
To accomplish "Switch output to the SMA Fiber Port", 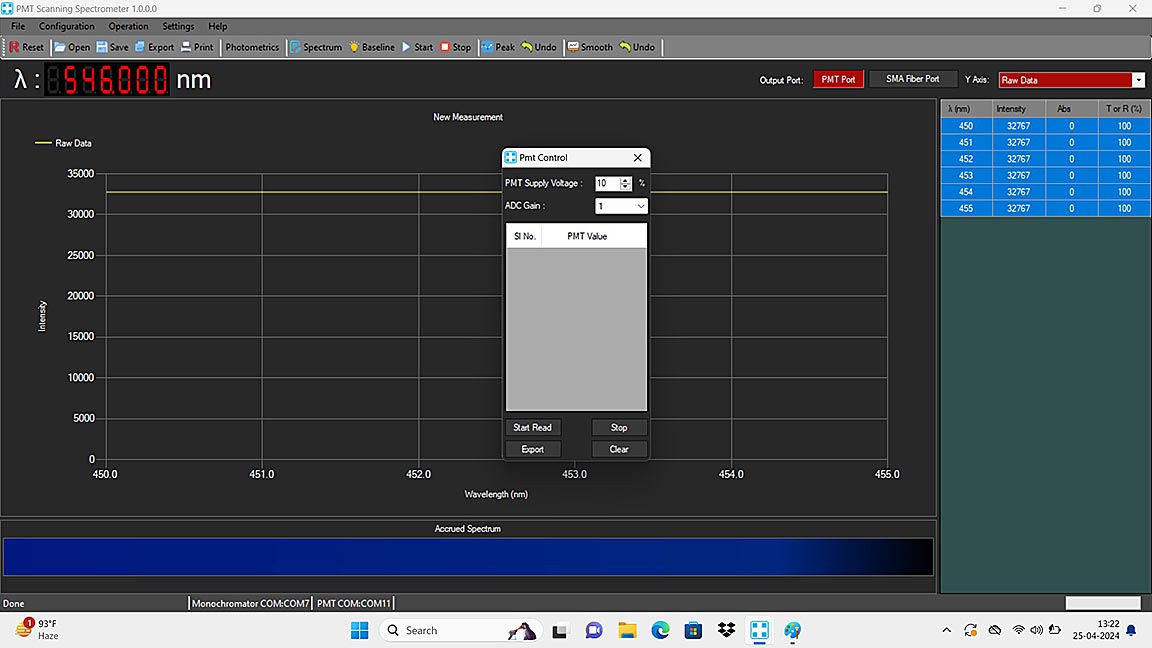I will point(912,79).
